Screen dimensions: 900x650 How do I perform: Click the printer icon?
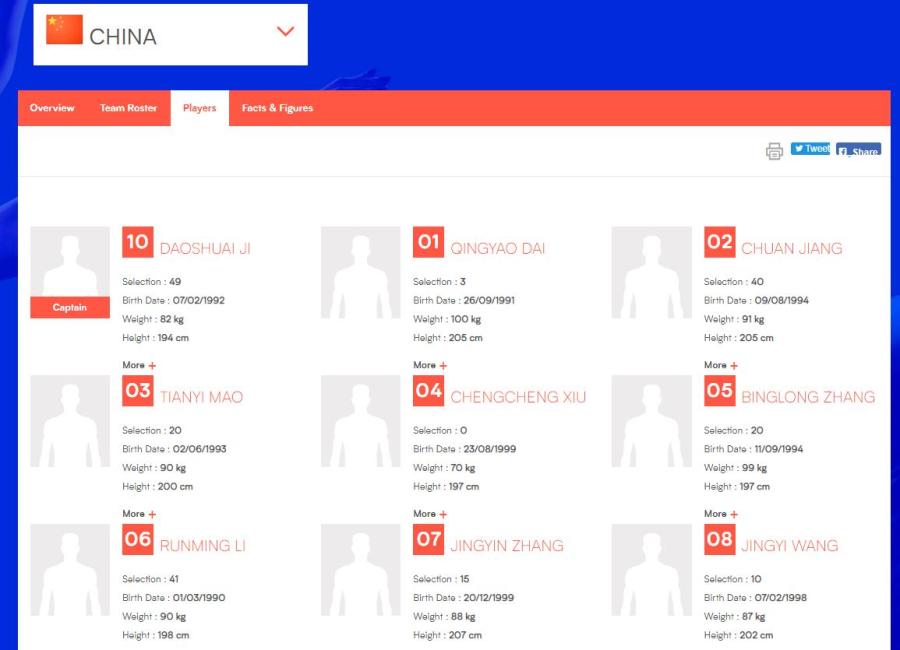click(x=774, y=151)
